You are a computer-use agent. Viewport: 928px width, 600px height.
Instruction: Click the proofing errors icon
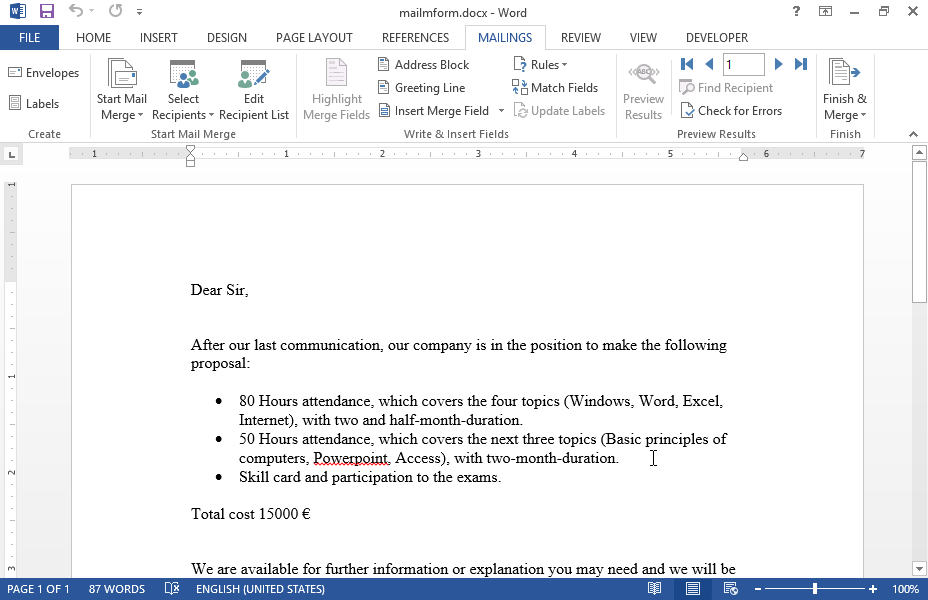[172, 589]
